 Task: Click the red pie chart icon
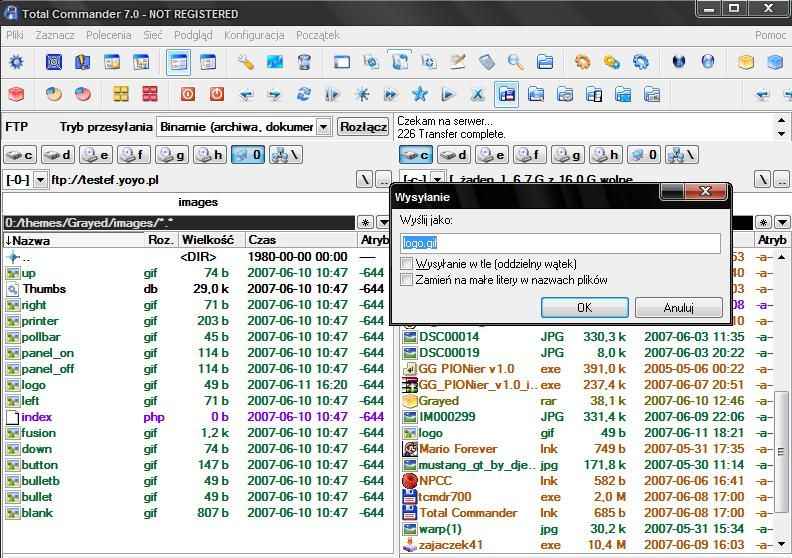[x=83, y=94]
